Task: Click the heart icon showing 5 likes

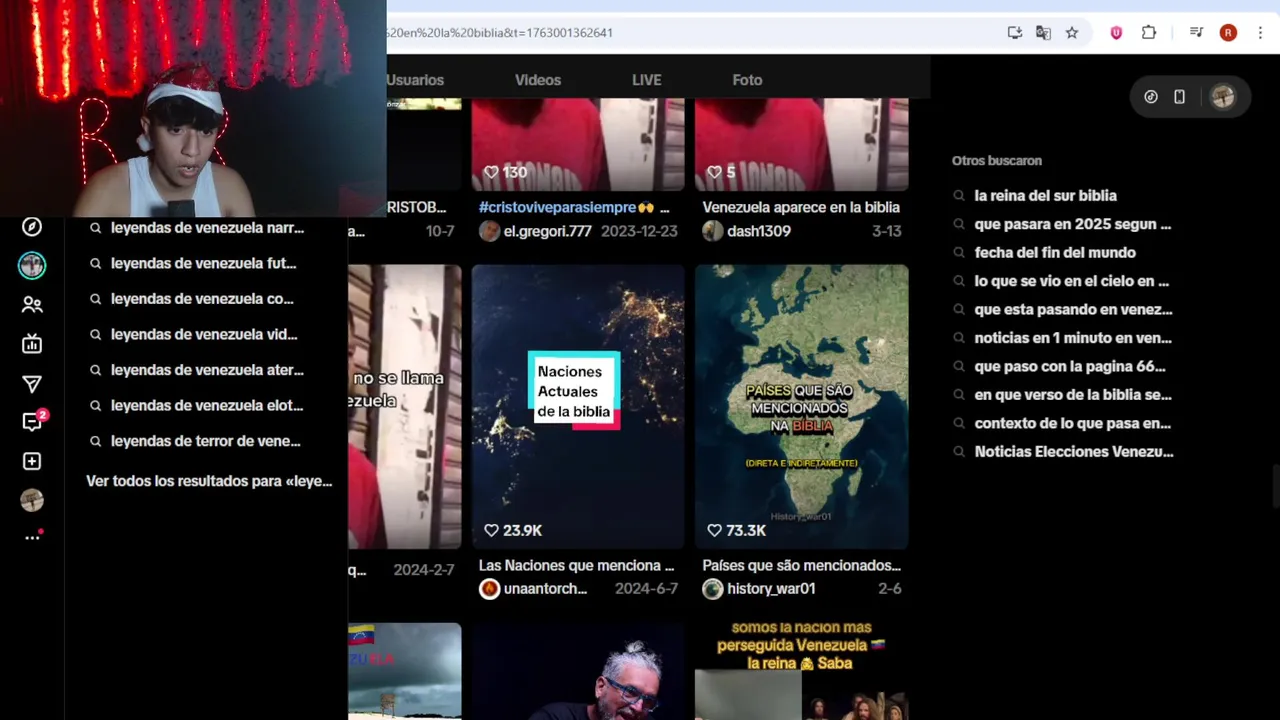Action: pos(714,172)
